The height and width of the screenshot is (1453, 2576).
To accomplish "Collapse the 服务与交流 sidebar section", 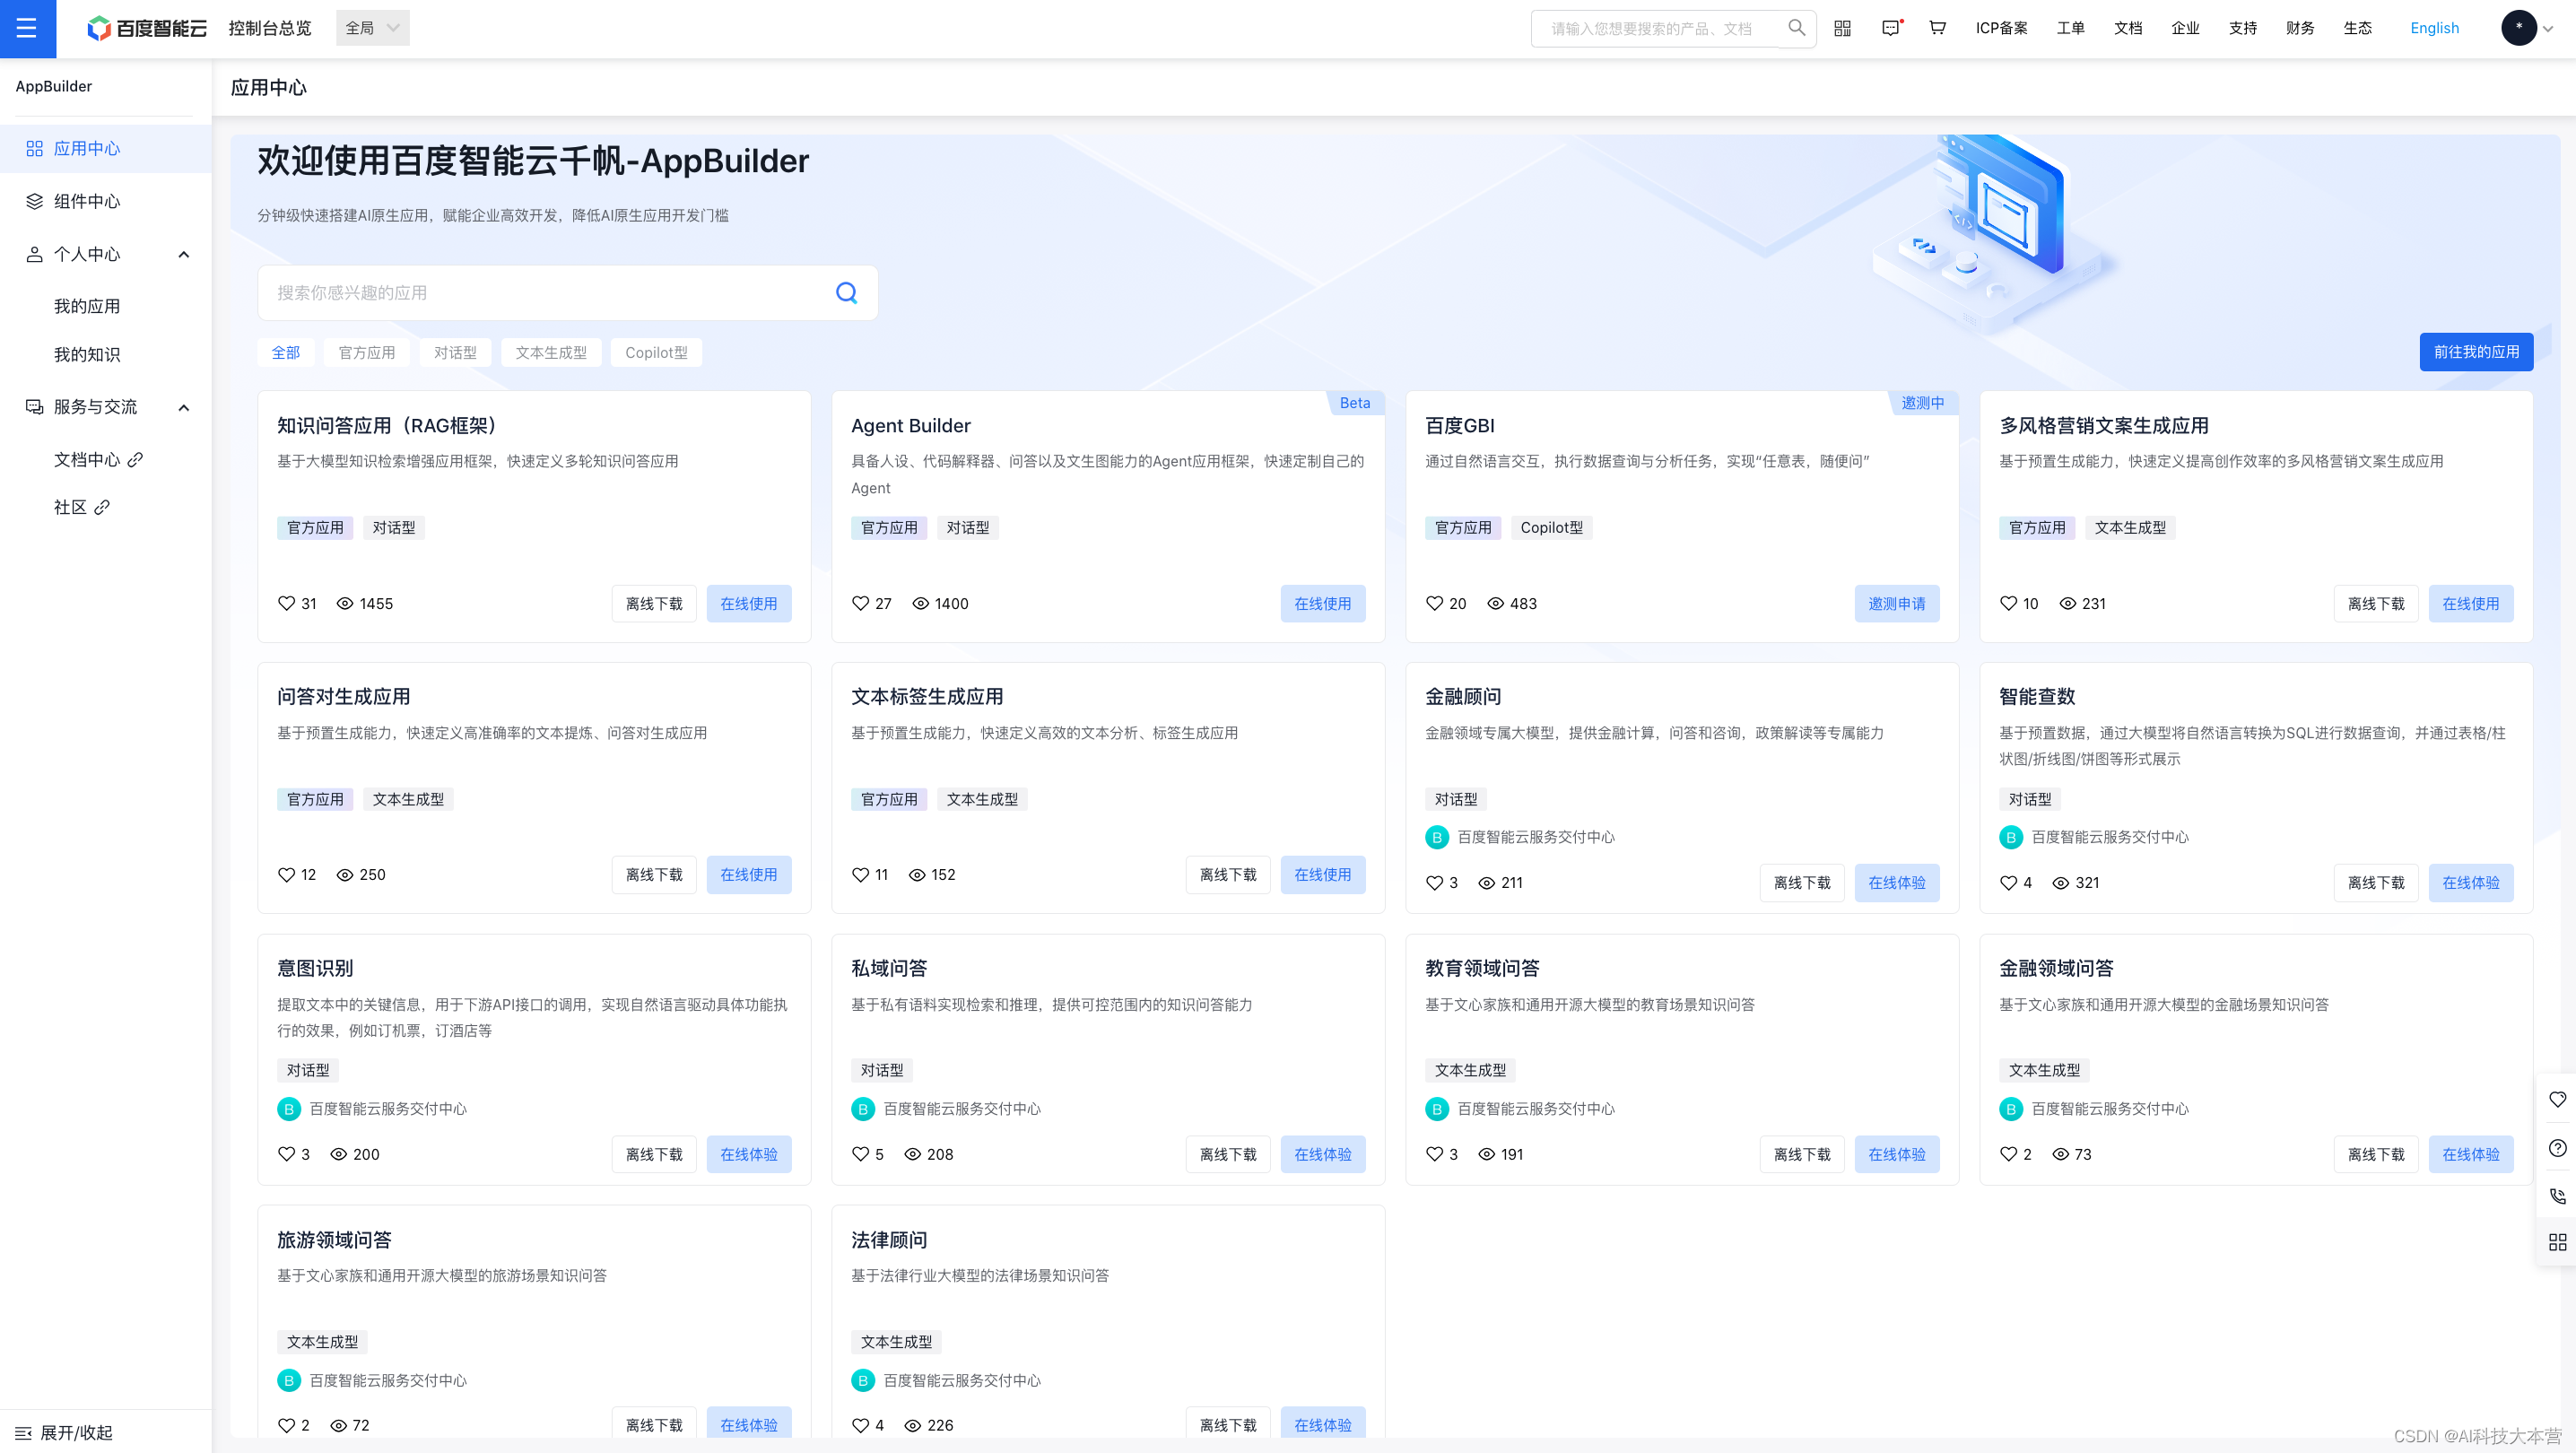I will coord(183,408).
